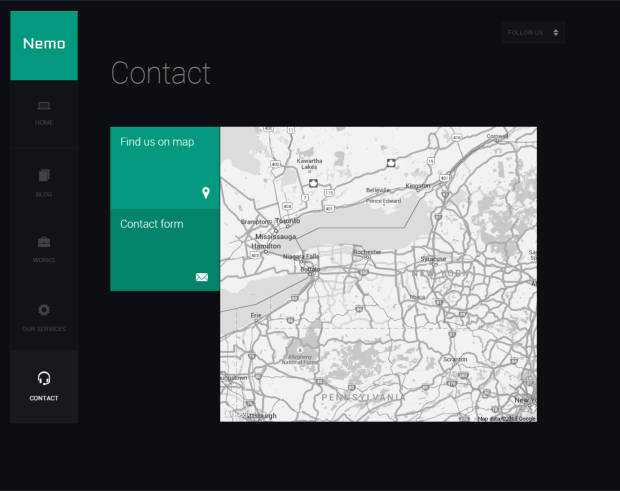620x491 pixels.
Task: Click Mississauga label on the map
Action: pos(276,236)
